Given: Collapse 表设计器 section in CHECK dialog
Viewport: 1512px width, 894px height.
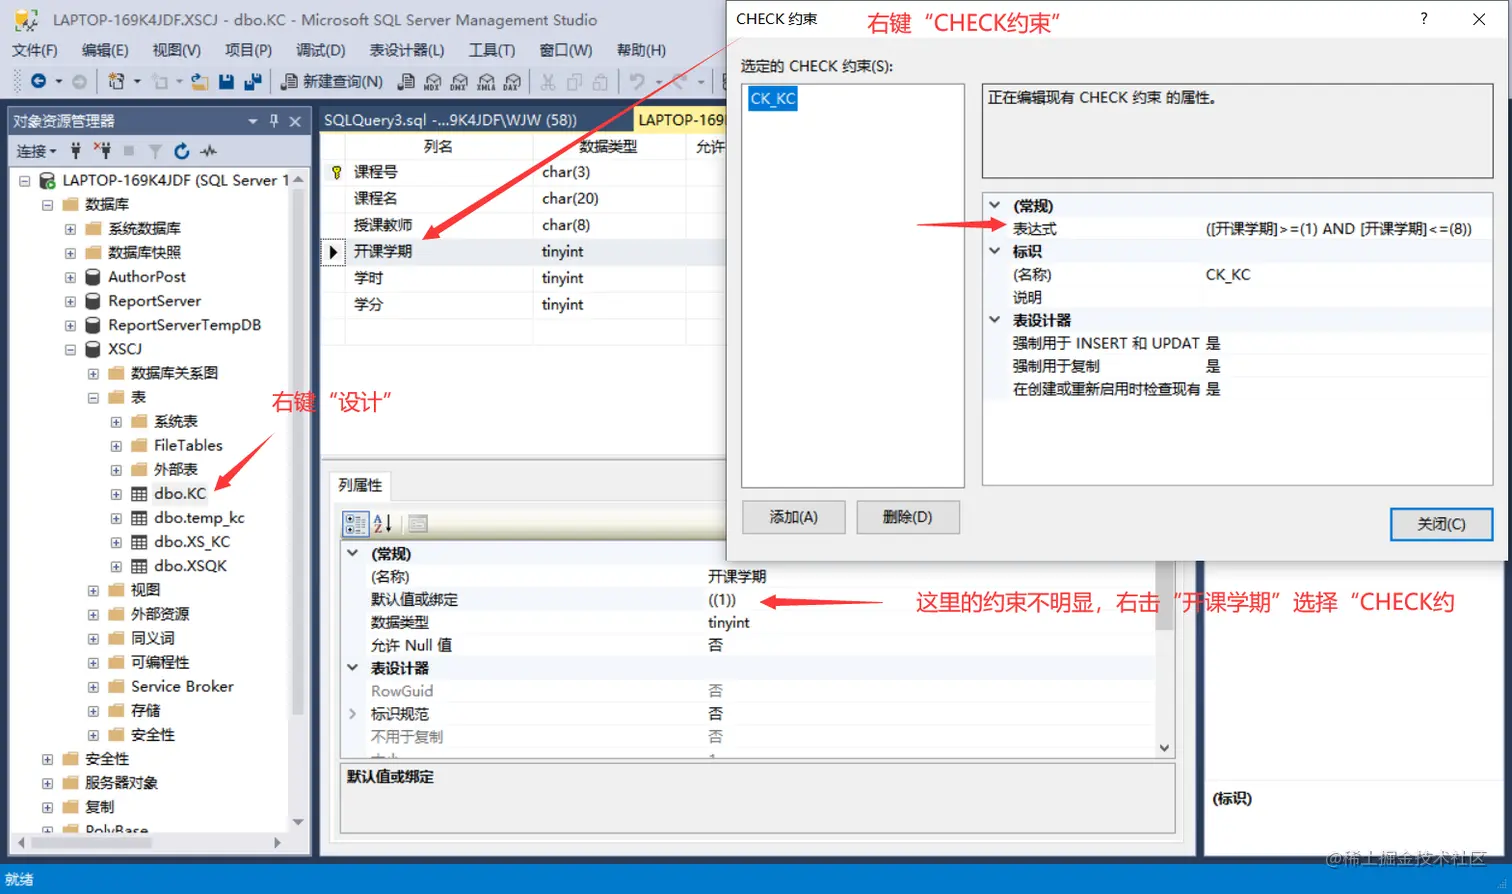Looking at the screenshot, I should tap(995, 320).
